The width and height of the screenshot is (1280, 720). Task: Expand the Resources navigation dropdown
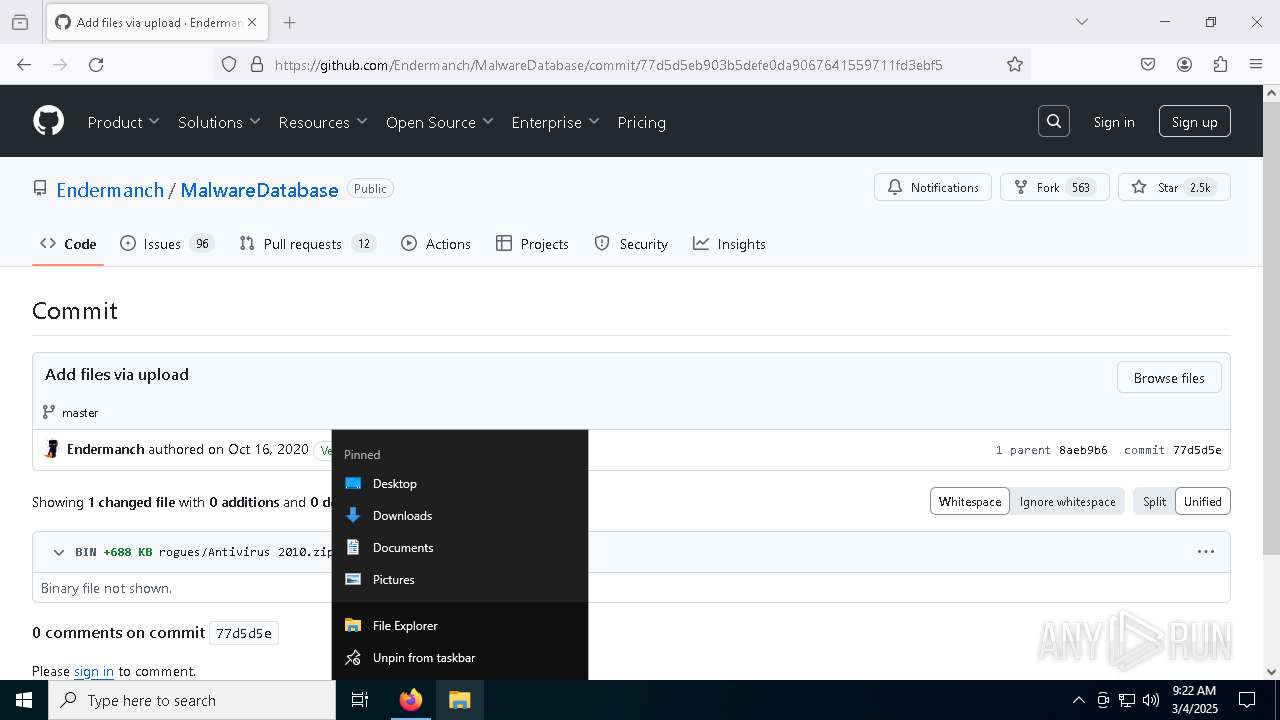323,122
